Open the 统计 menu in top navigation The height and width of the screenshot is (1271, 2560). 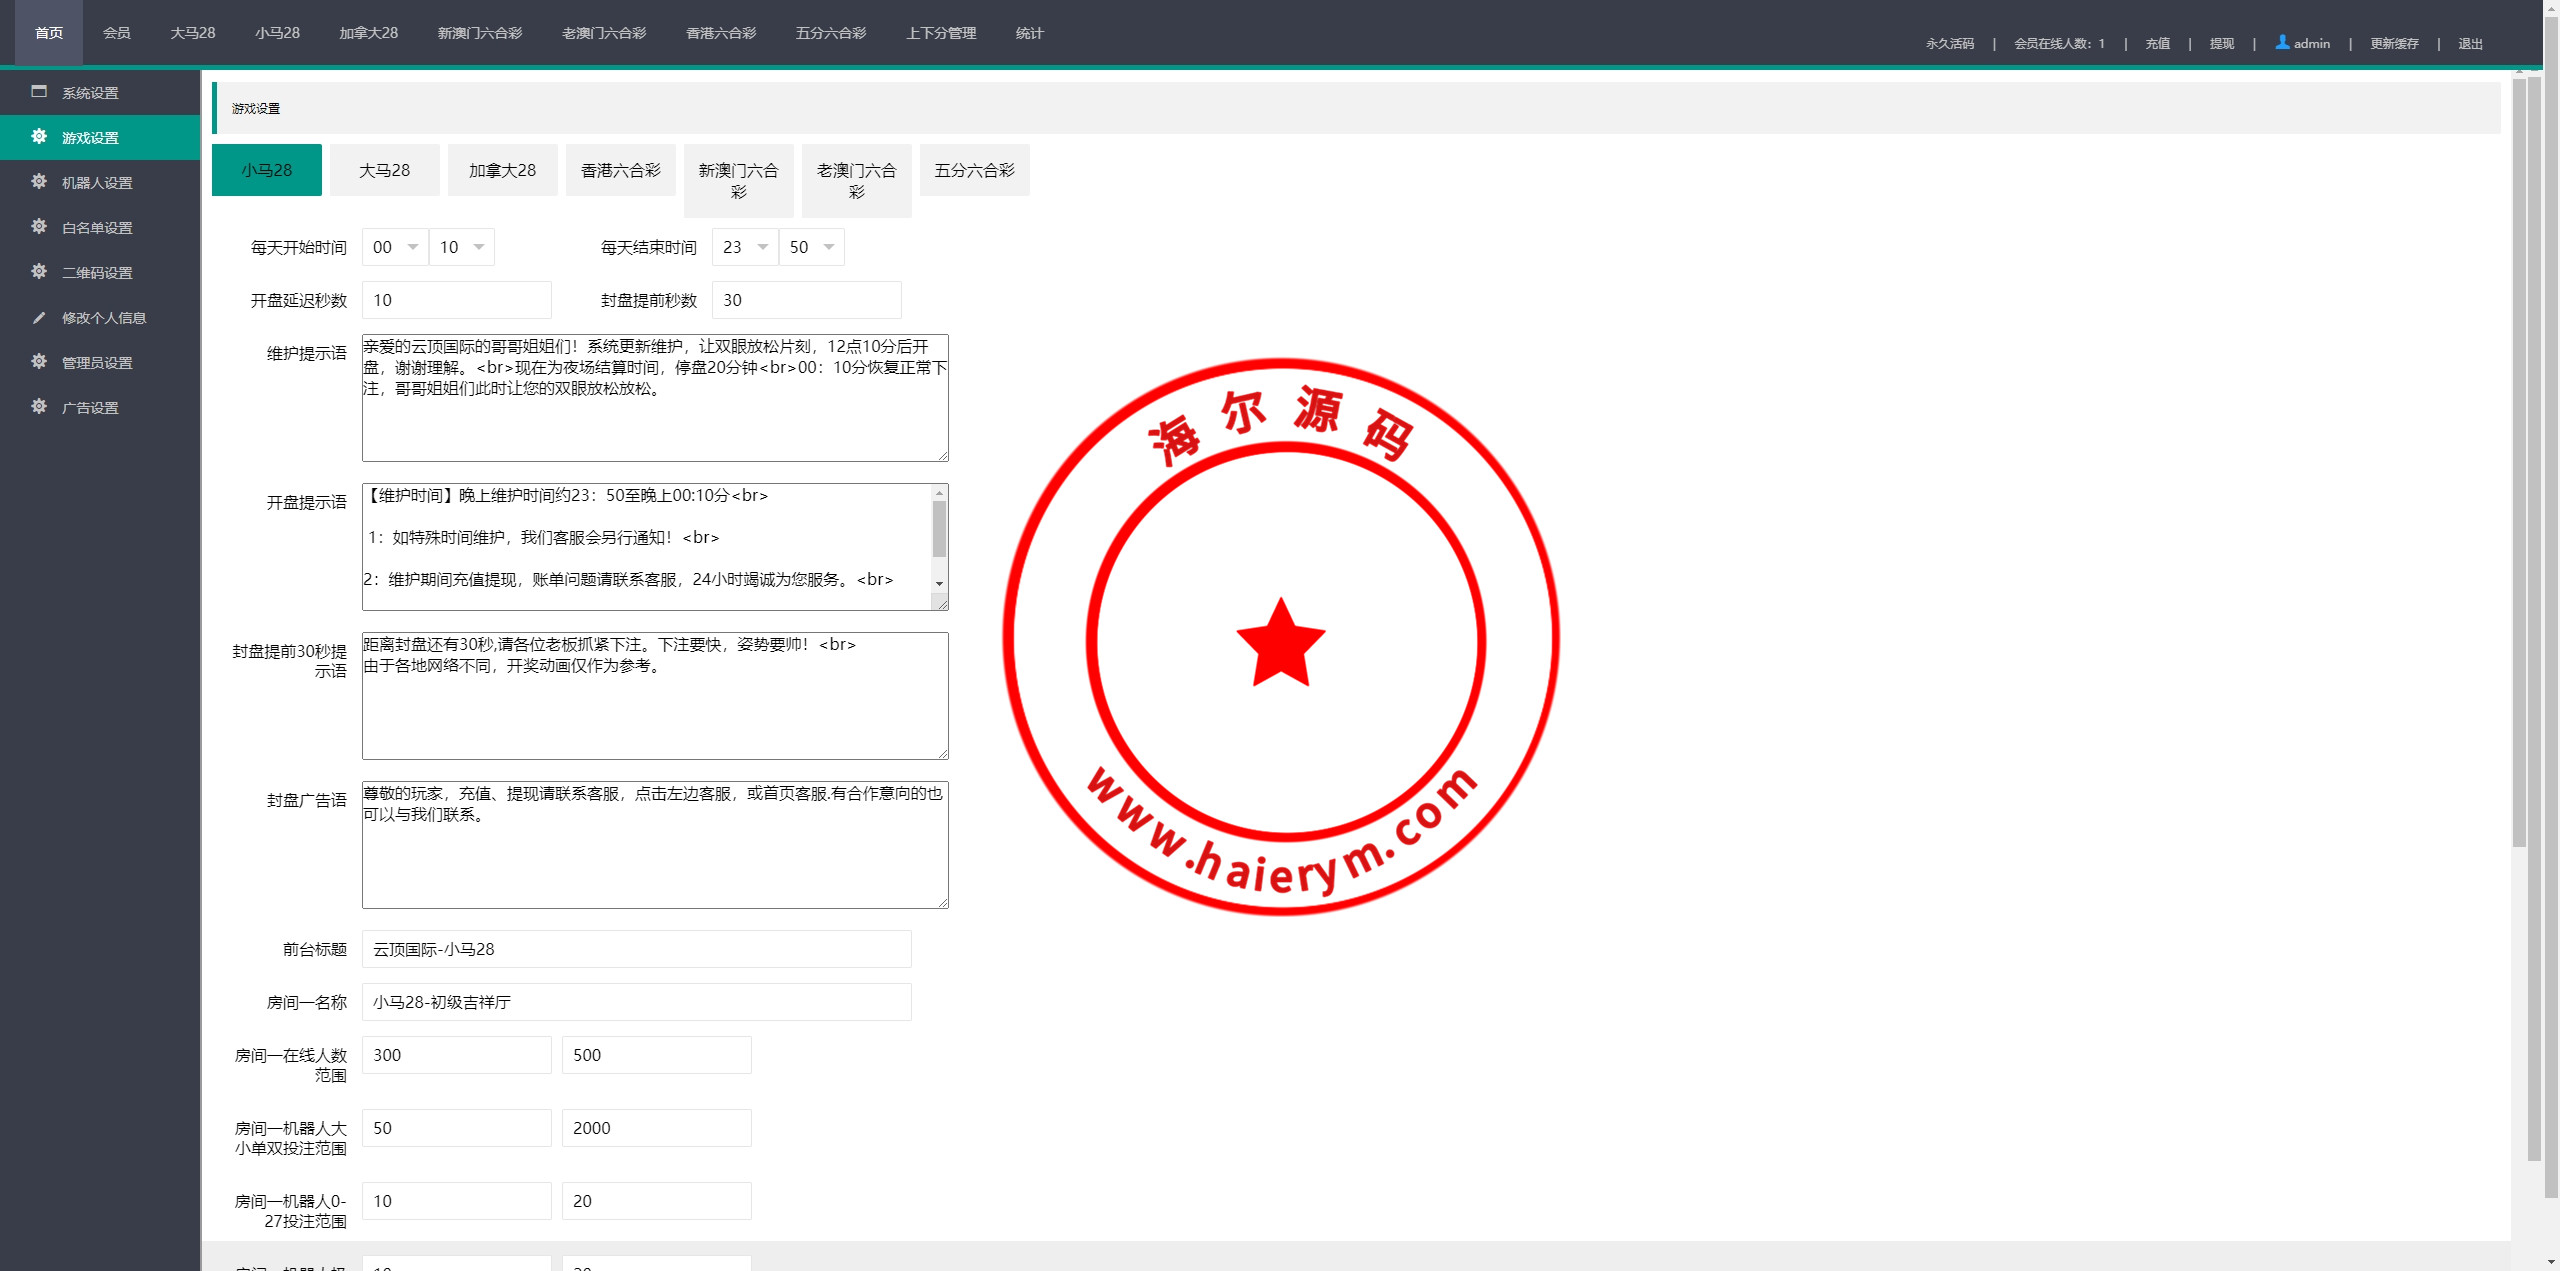pos(1029,33)
